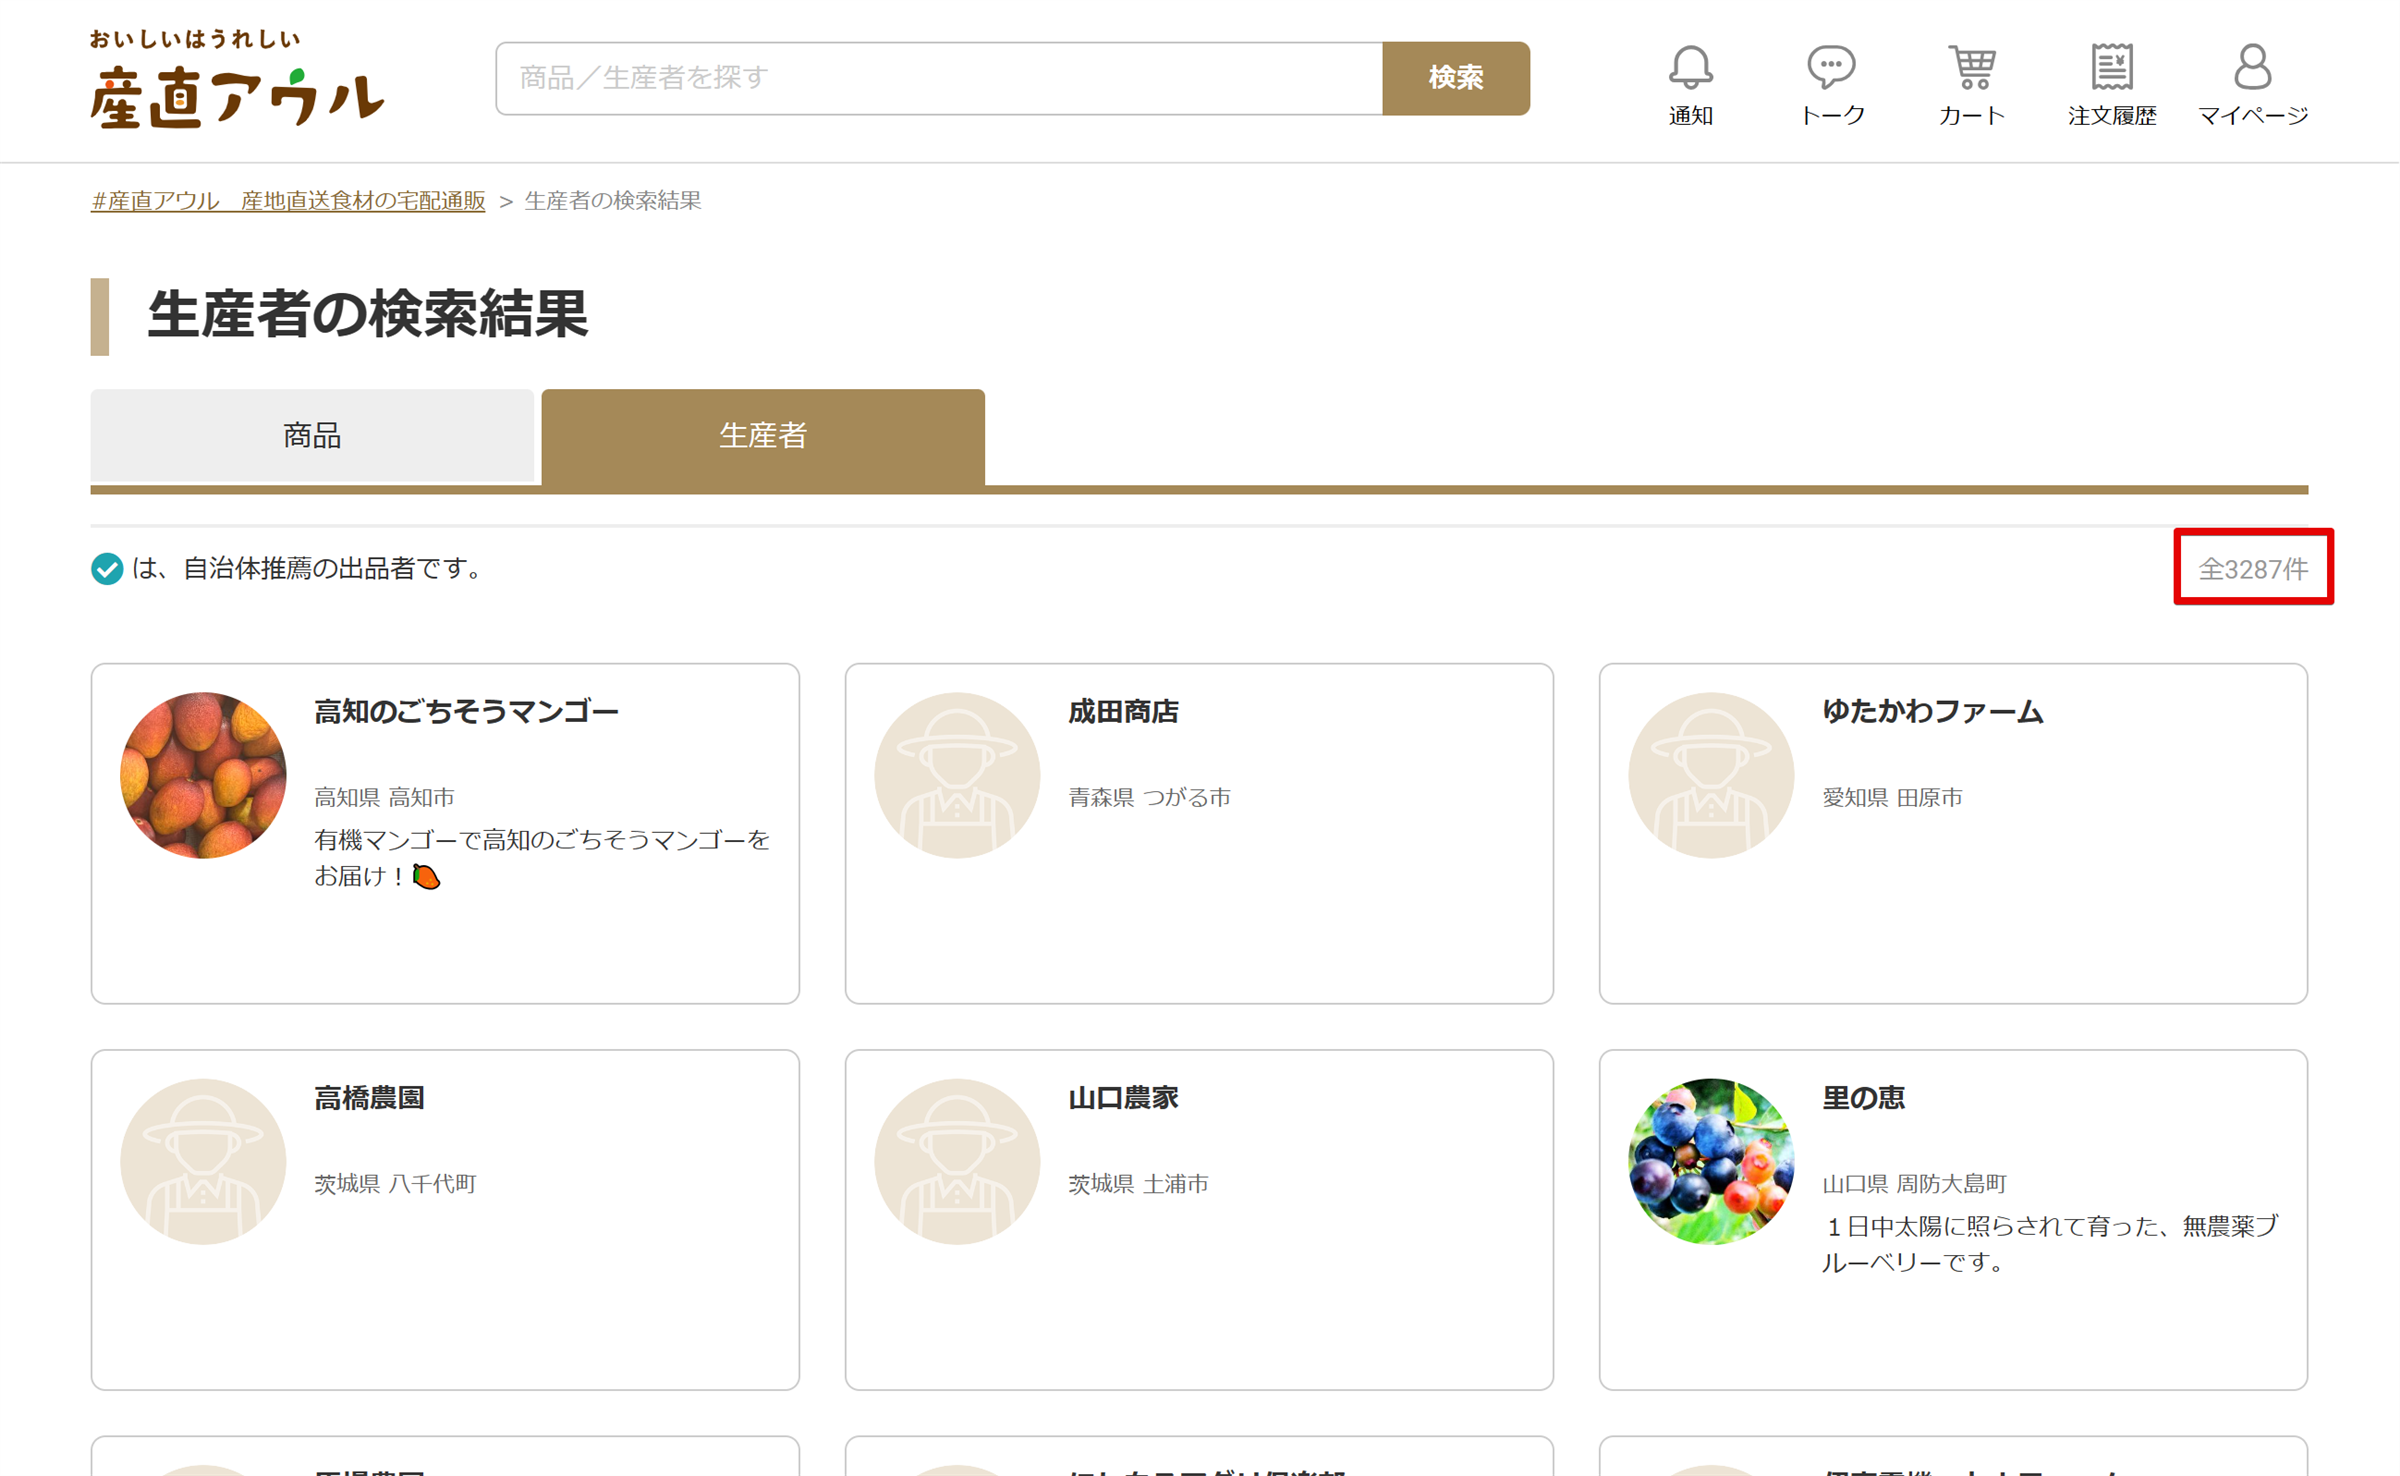This screenshot has height=1476, width=2400.
Task: Select the 生産者 tab
Action: point(763,436)
